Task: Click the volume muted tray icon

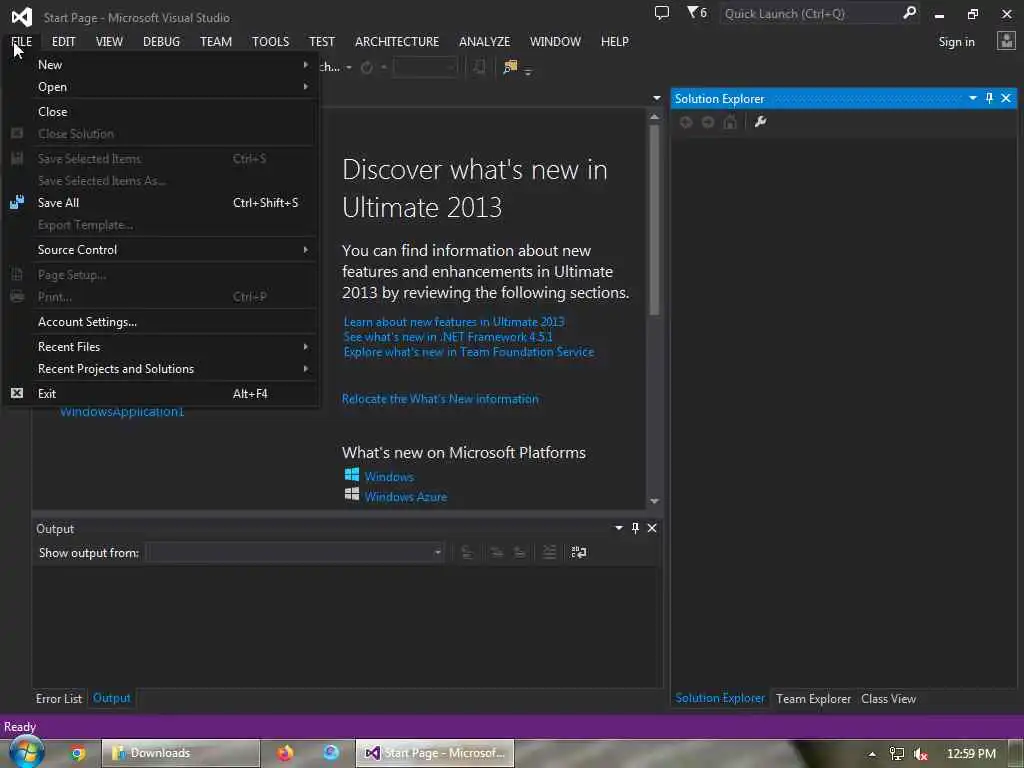Action: click(921, 754)
